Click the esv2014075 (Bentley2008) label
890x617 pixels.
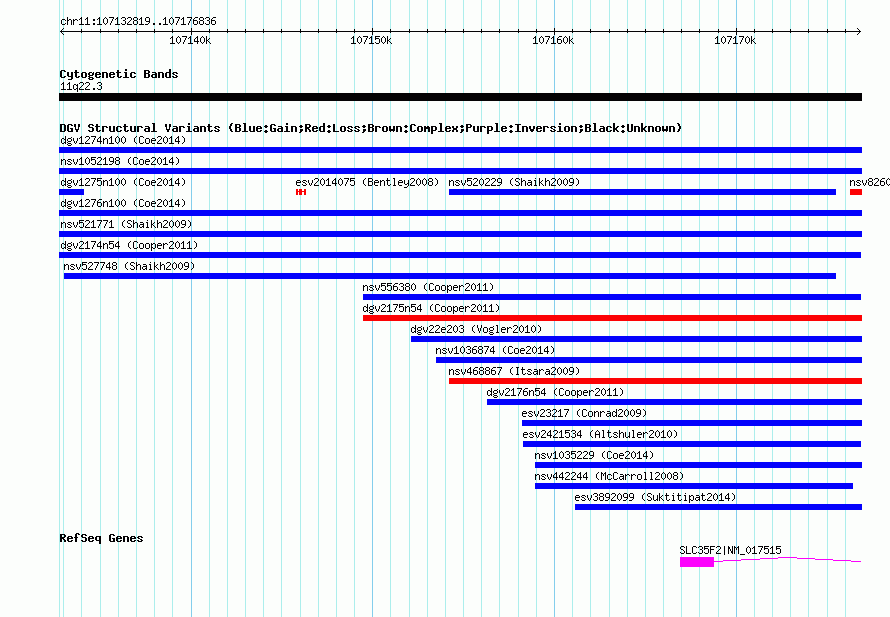click(x=367, y=182)
